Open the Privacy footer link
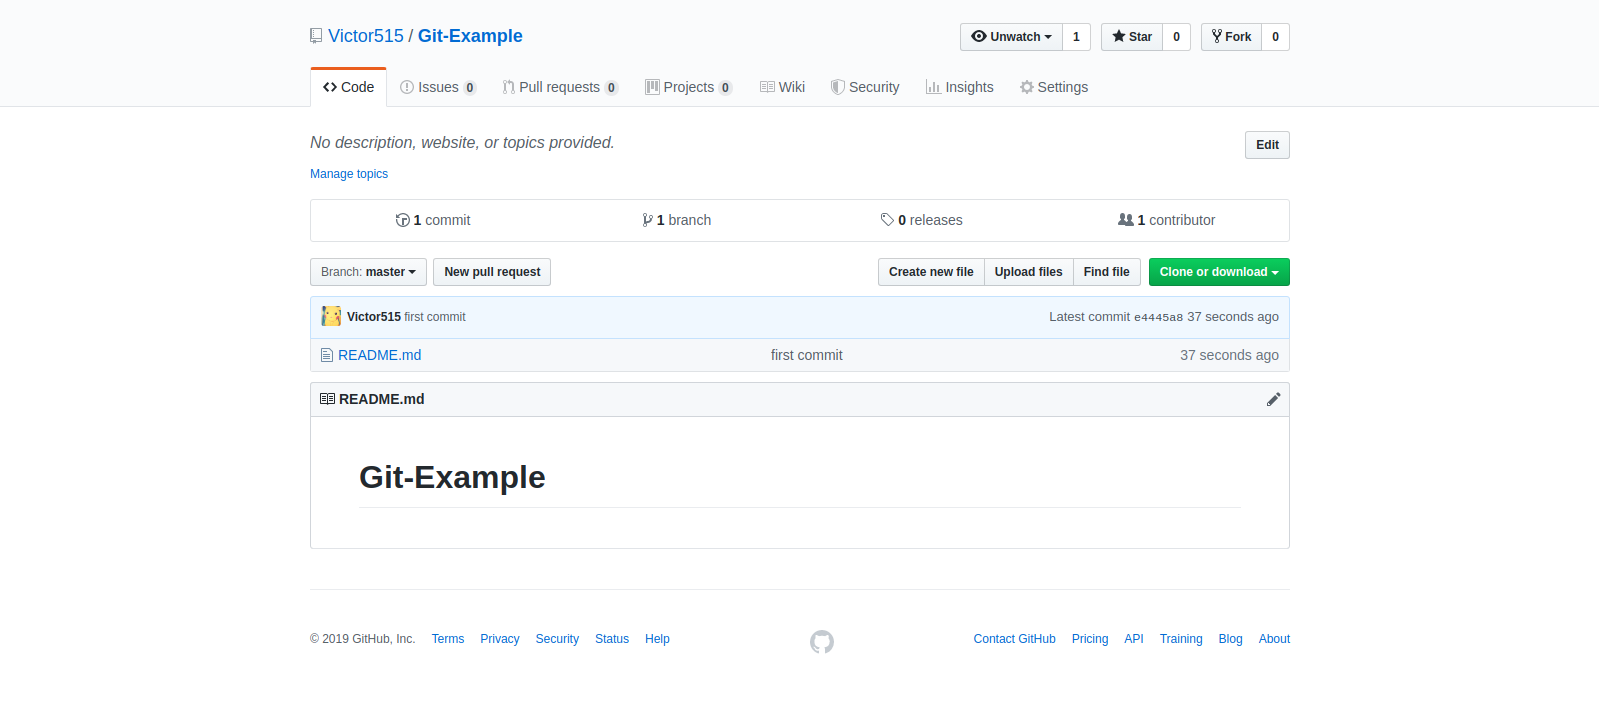1599x706 pixels. (500, 639)
